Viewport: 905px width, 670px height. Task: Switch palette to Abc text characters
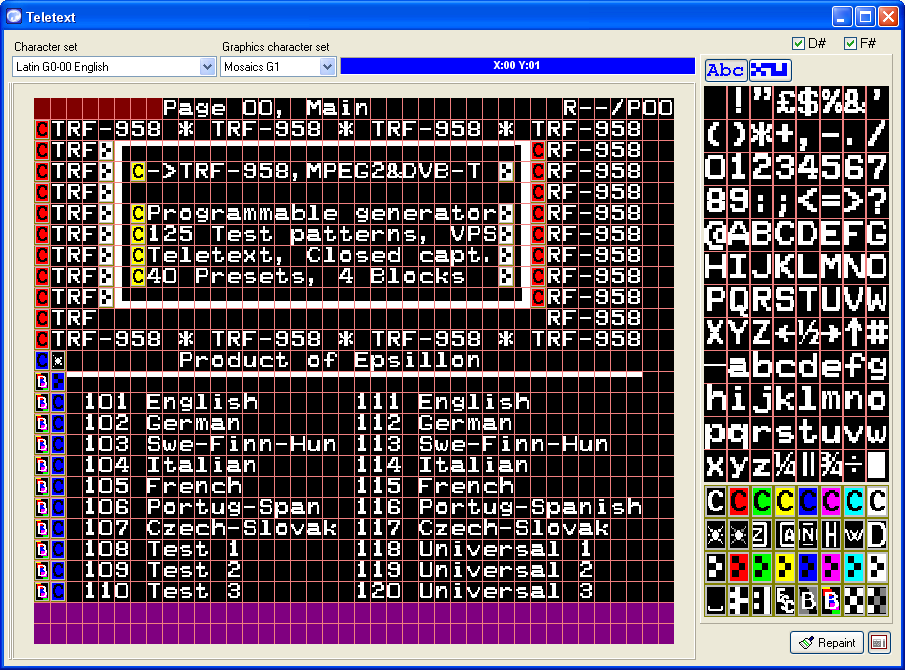click(x=726, y=70)
